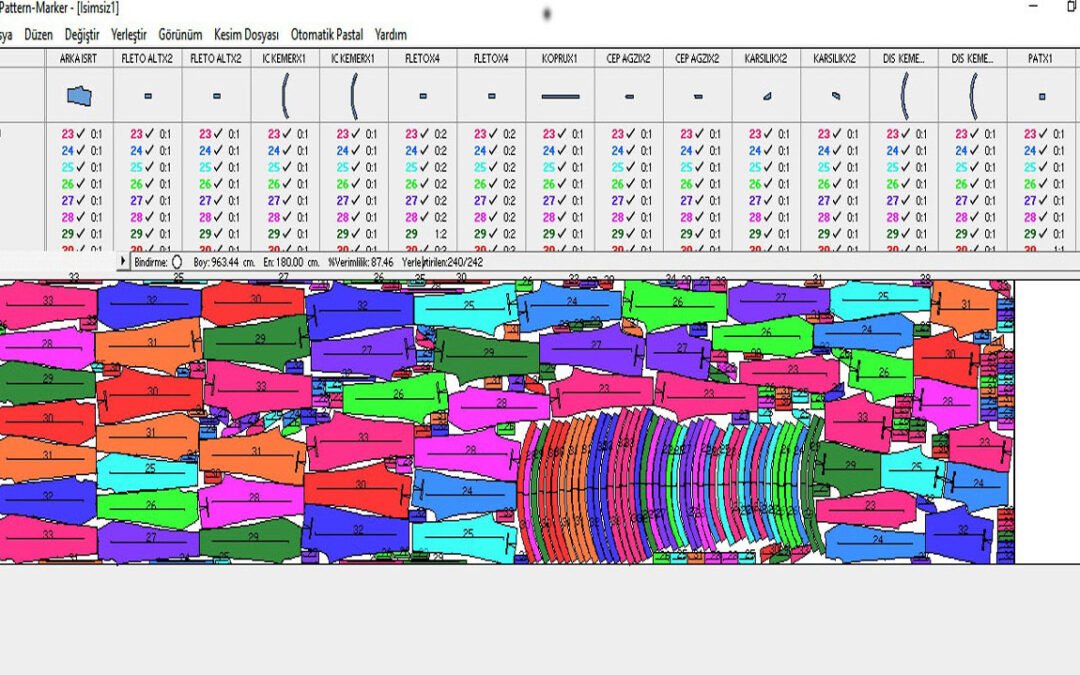Open the Otomatik Pastal menu

tap(326, 34)
